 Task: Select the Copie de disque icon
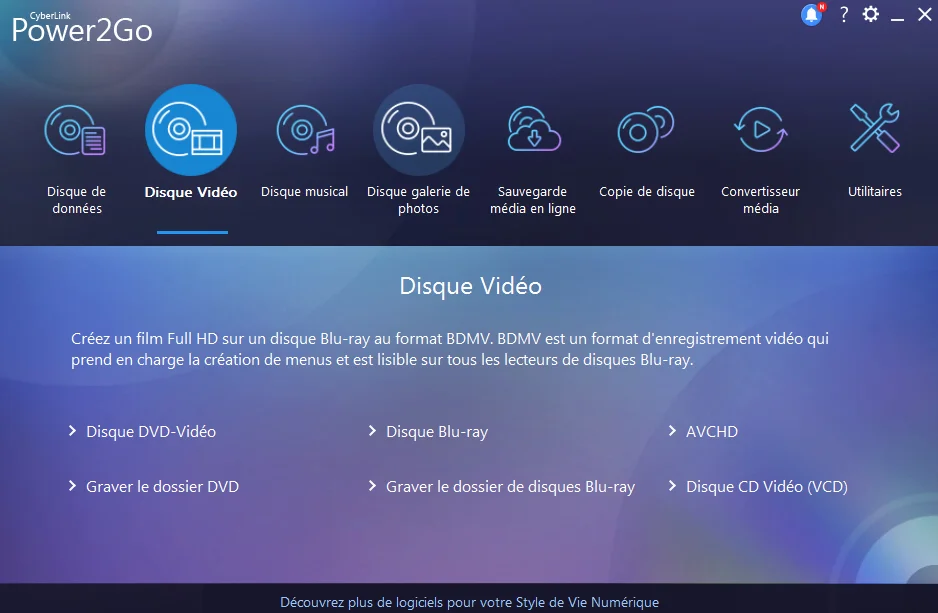click(646, 129)
